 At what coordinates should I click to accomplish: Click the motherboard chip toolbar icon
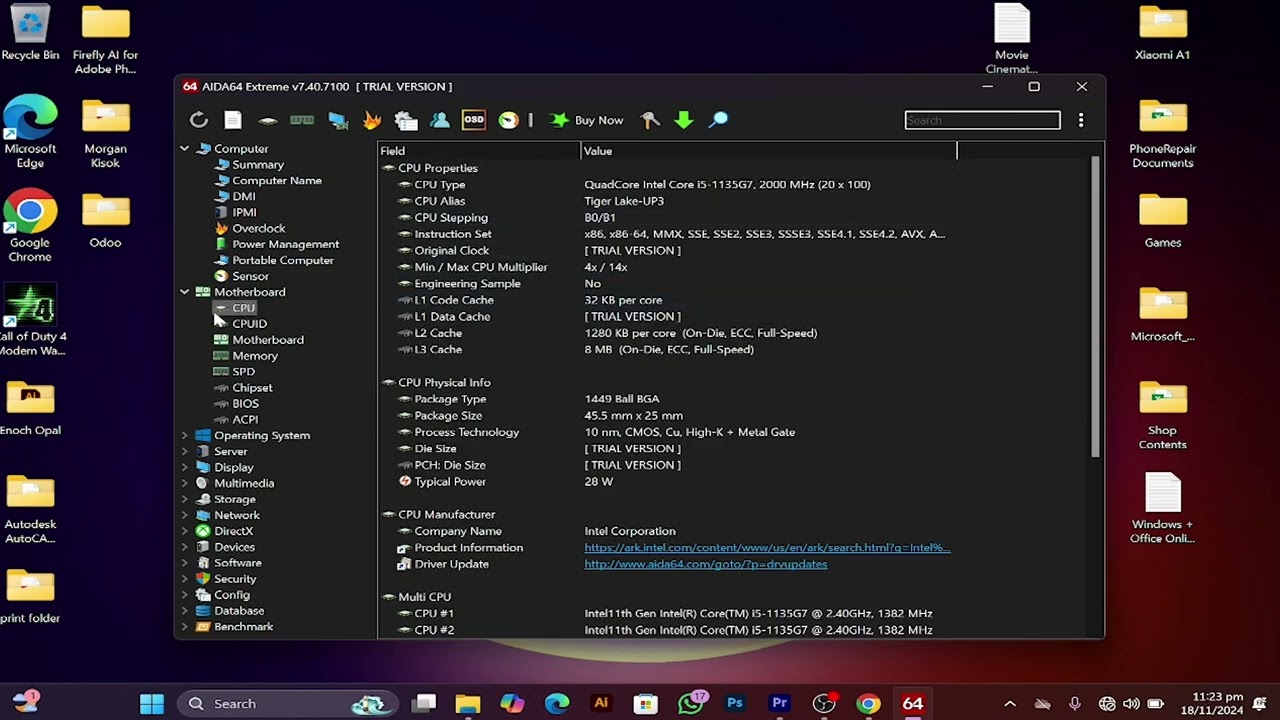point(267,120)
